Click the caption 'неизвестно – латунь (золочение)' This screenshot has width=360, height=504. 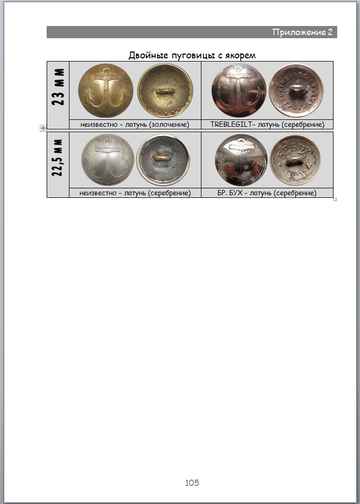point(135,125)
